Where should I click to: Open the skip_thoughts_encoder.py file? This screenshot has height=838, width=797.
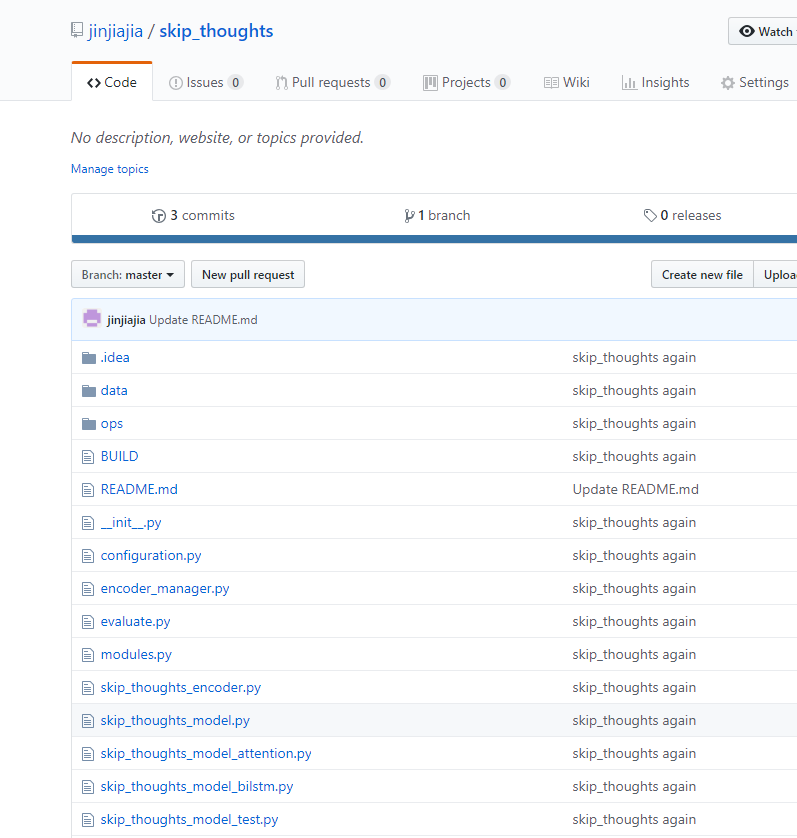pos(181,688)
